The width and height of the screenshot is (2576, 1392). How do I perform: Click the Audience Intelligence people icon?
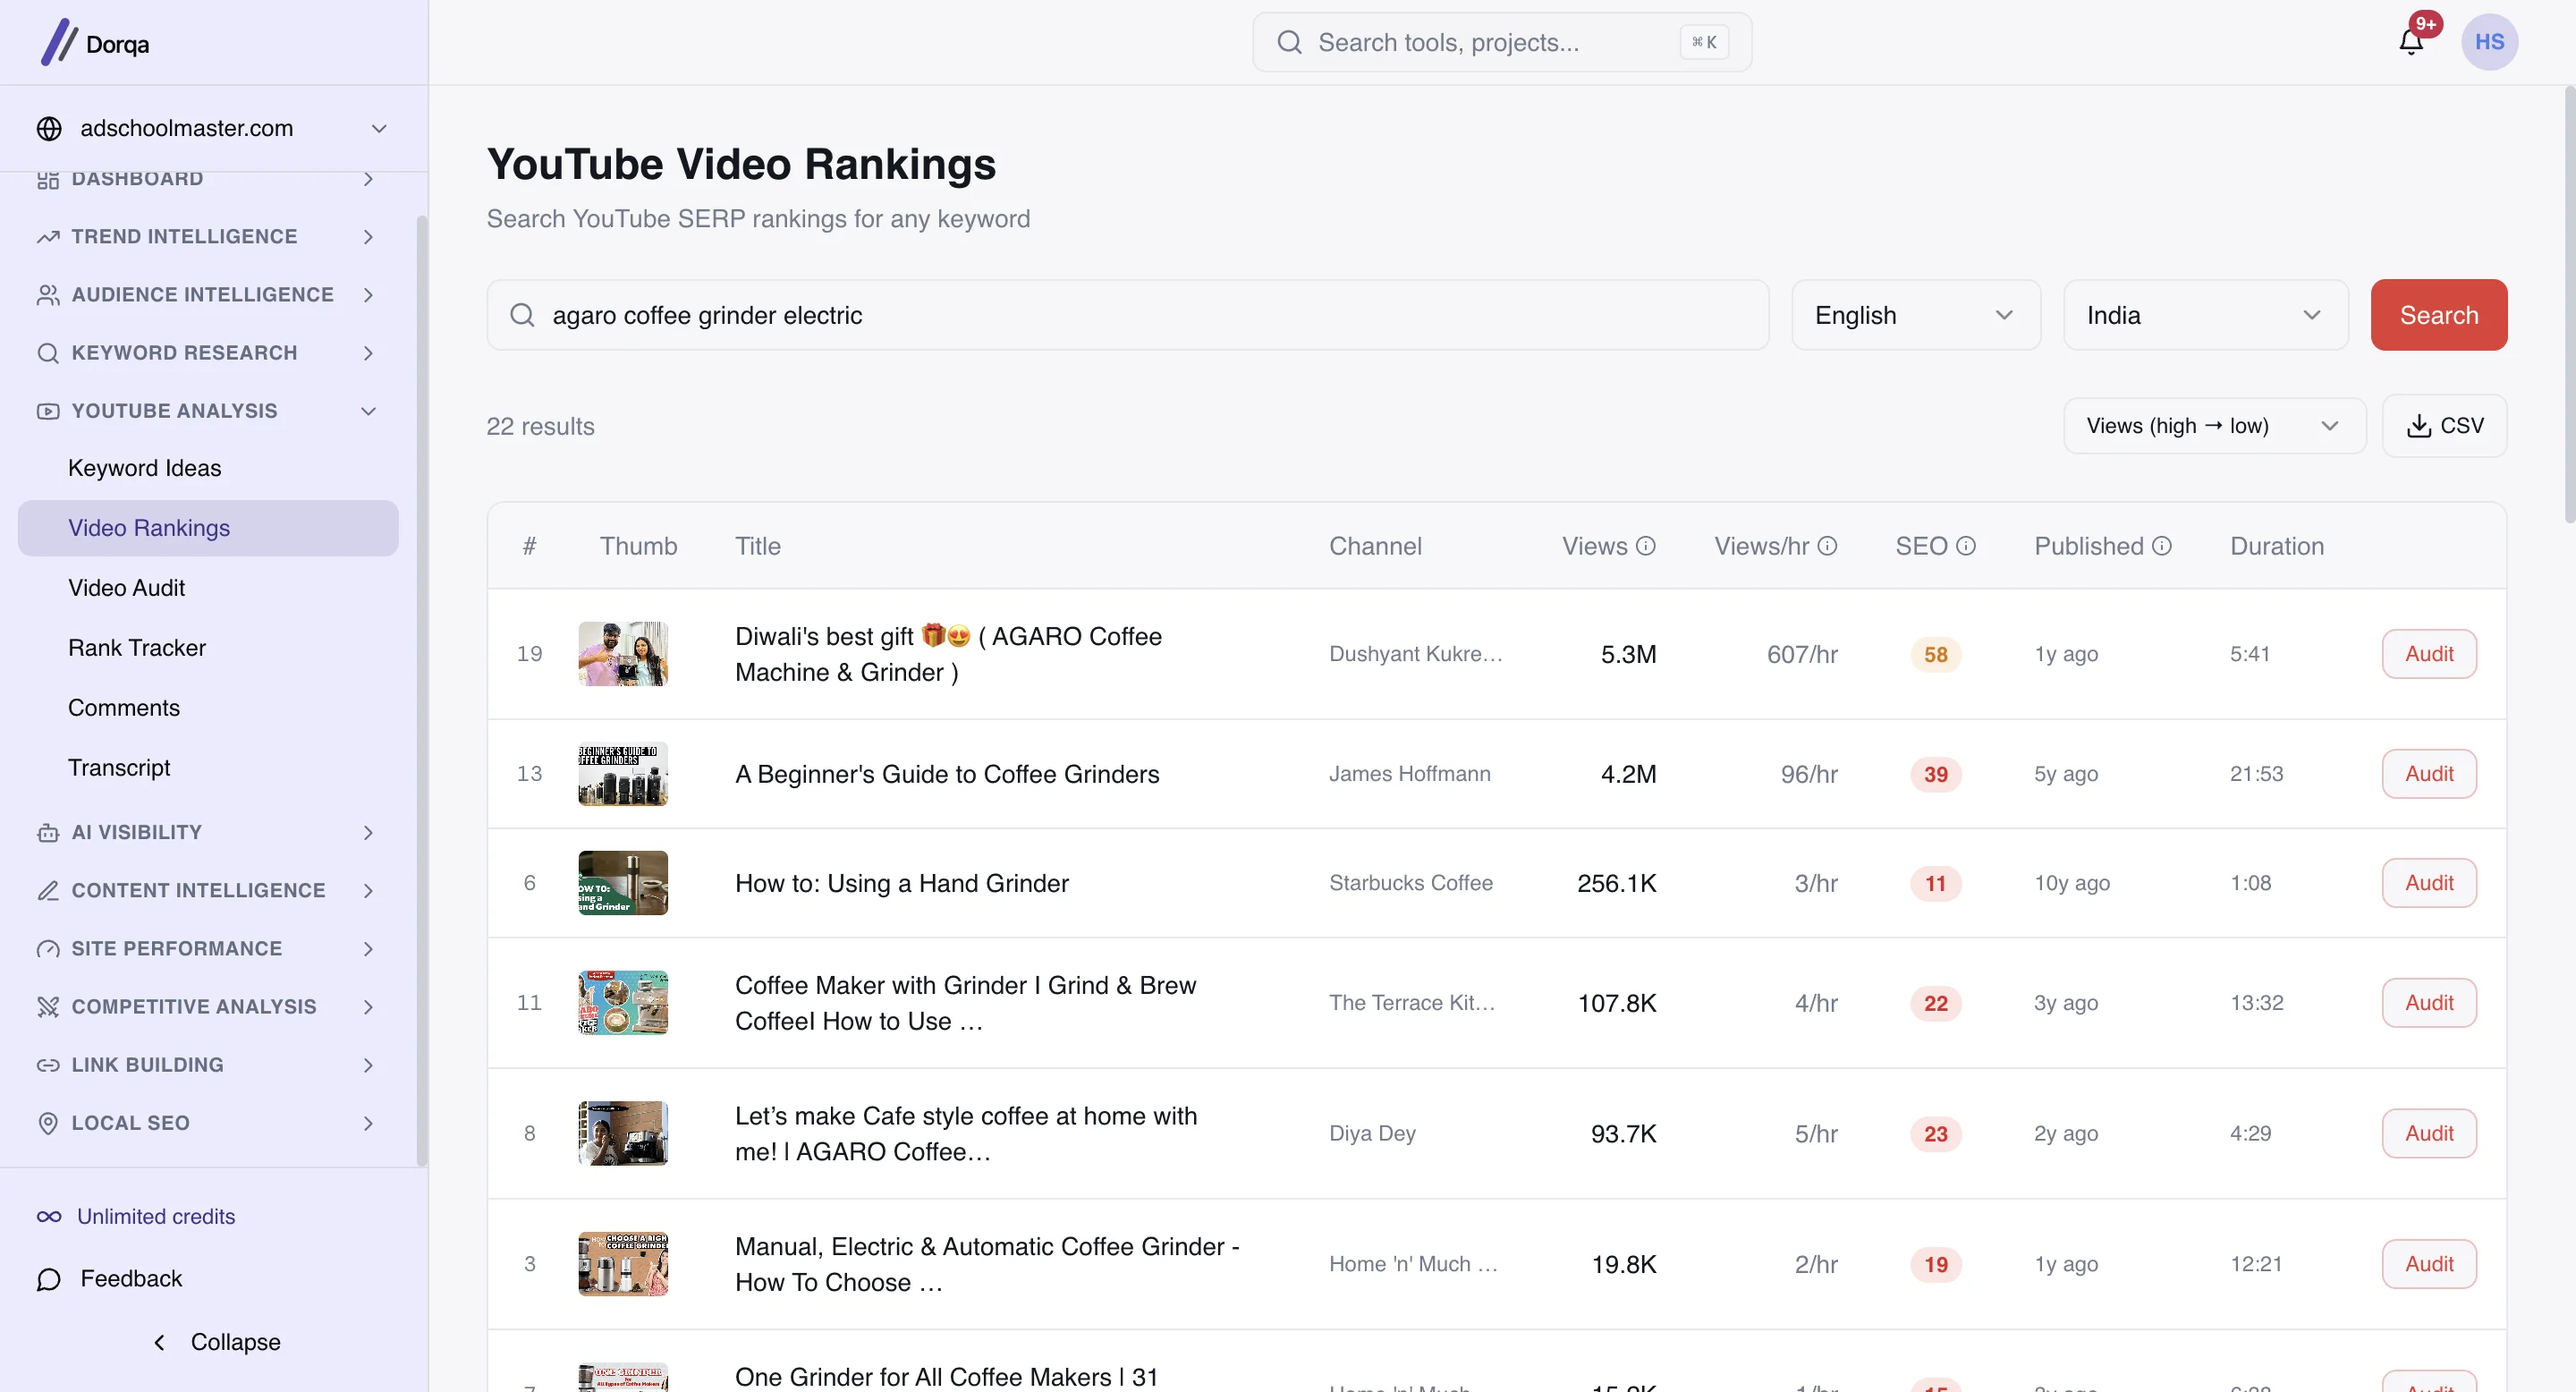click(48, 295)
